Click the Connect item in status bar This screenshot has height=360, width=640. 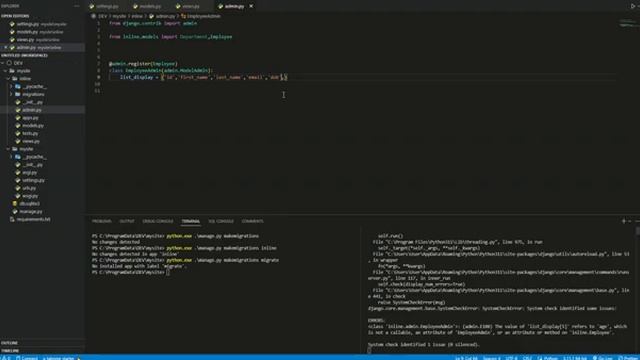pos(27,358)
